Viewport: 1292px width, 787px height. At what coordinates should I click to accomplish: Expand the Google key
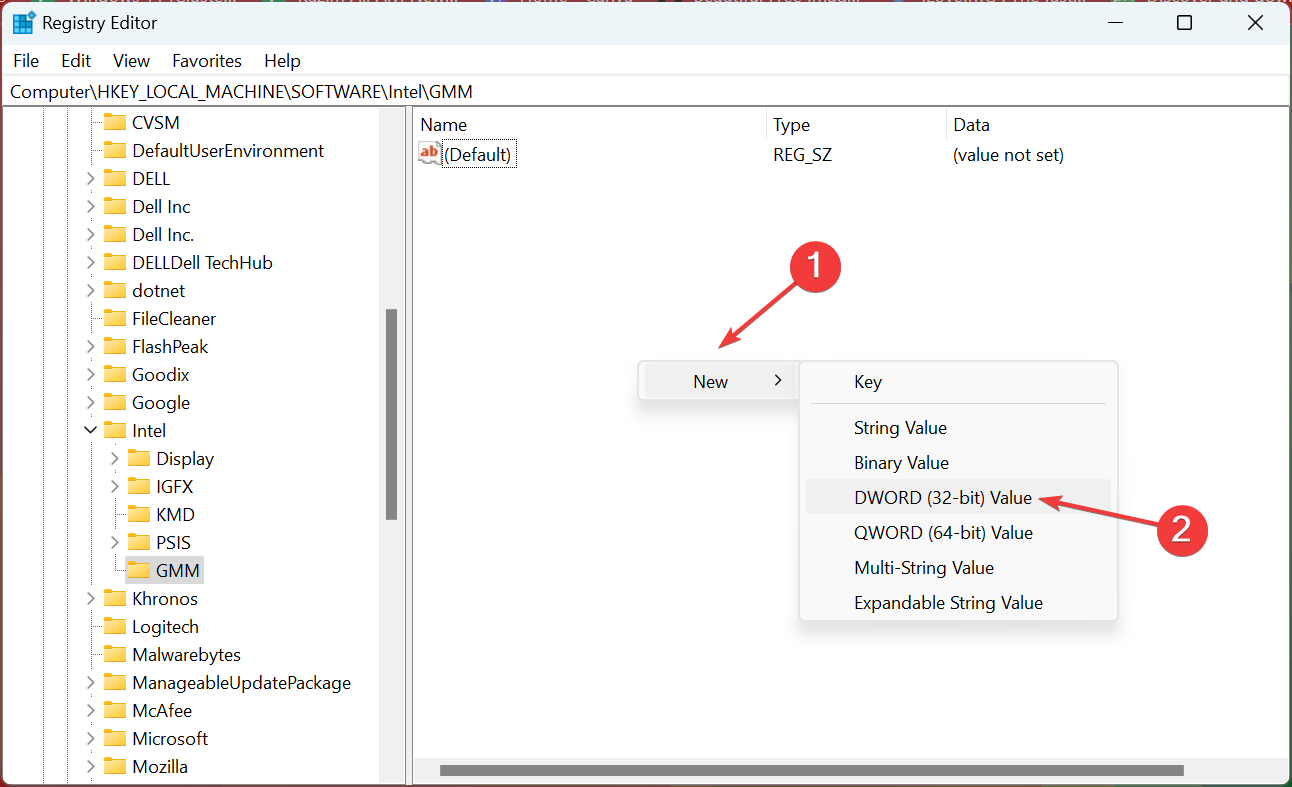[x=91, y=403]
